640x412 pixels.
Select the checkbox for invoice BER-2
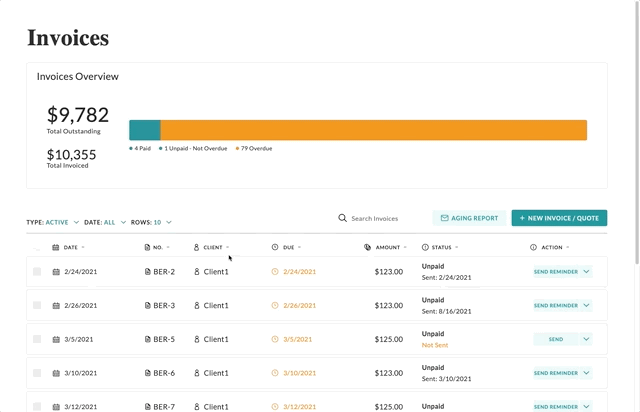(x=37, y=272)
